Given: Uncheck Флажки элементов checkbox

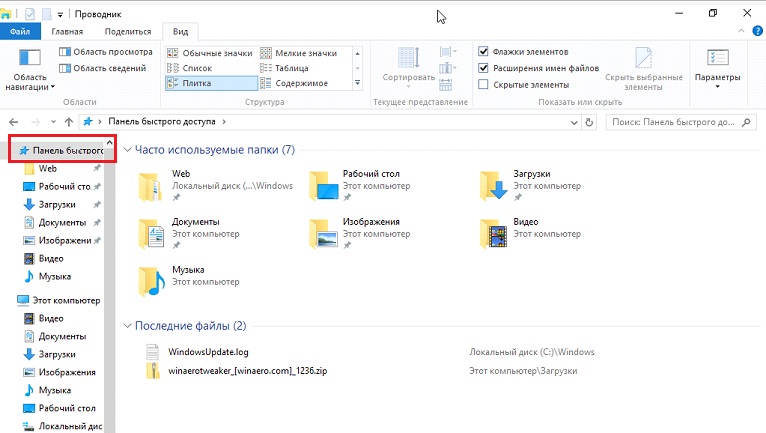Looking at the screenshot, I should (483, 51).
